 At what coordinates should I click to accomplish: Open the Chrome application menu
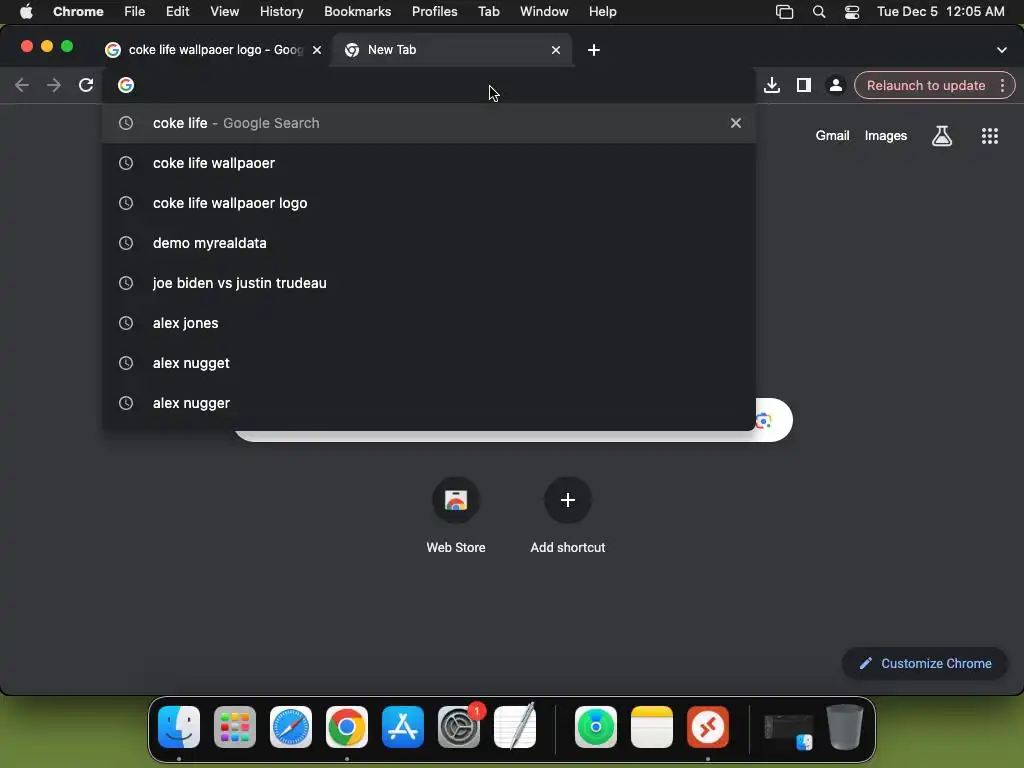[x=78, y=12]
